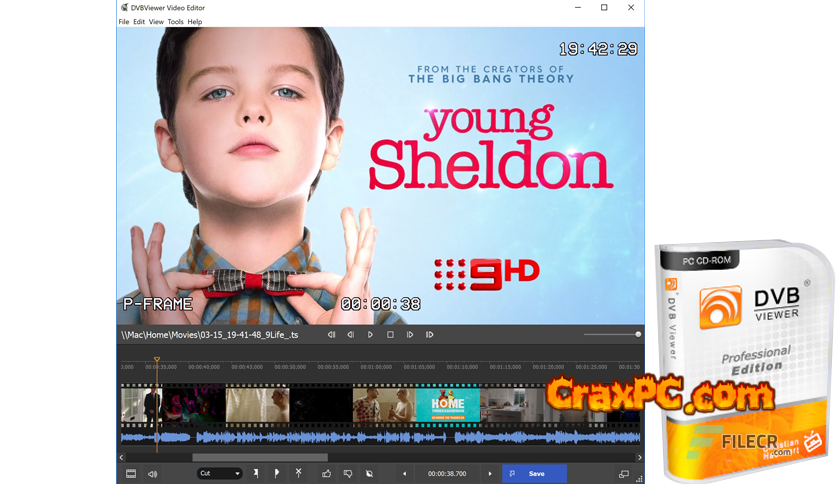Step forward one frame
This screenshot has width=836, height=484.
point(409,335)
